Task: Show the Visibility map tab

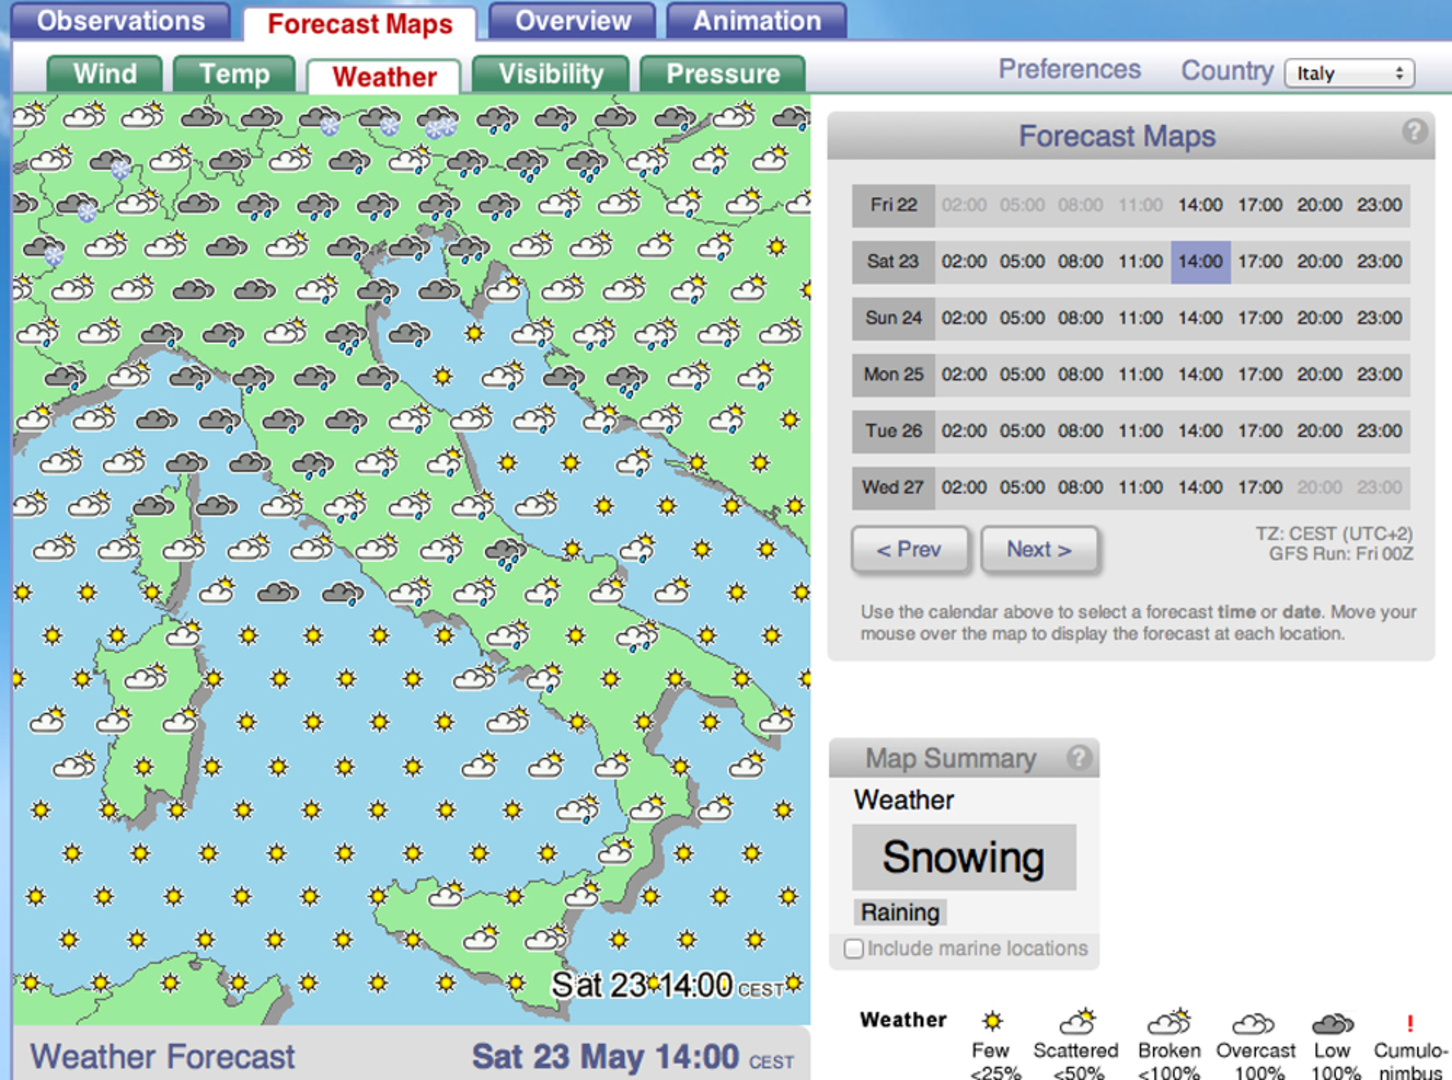Action: [x=551, y=74]
